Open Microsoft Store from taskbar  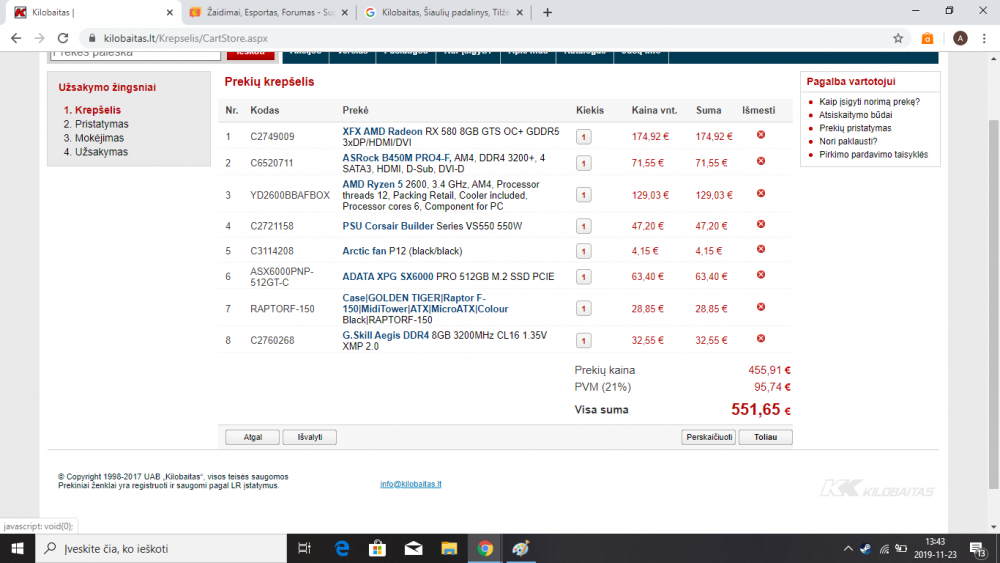coord(378,548)
